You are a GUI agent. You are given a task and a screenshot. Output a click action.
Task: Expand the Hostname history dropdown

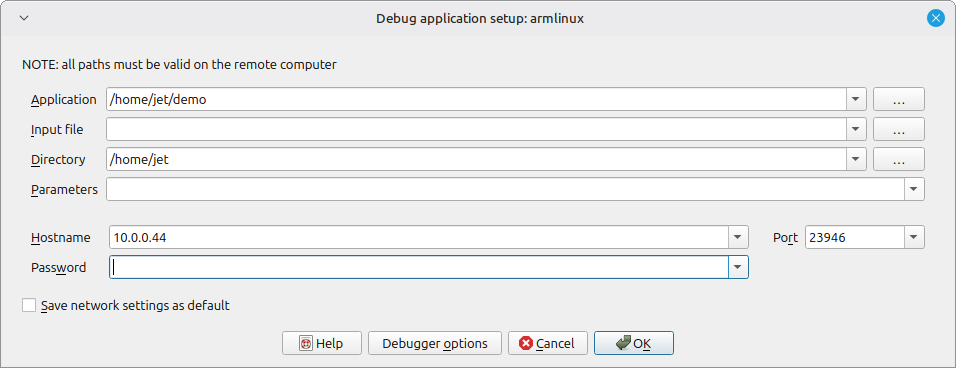point(738,237)
